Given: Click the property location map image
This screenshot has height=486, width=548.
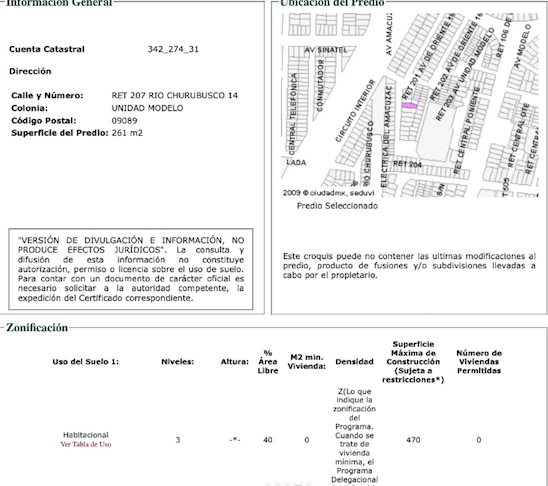Looking at the screenshot, I should (x=410, y=105).
